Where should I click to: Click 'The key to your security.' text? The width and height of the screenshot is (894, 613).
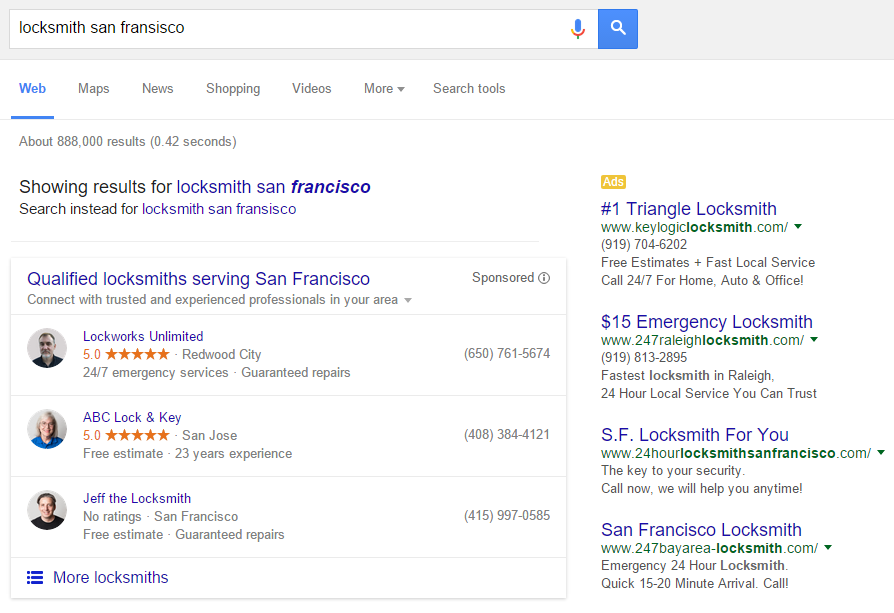pyautogui.click(x=673, y=470)
